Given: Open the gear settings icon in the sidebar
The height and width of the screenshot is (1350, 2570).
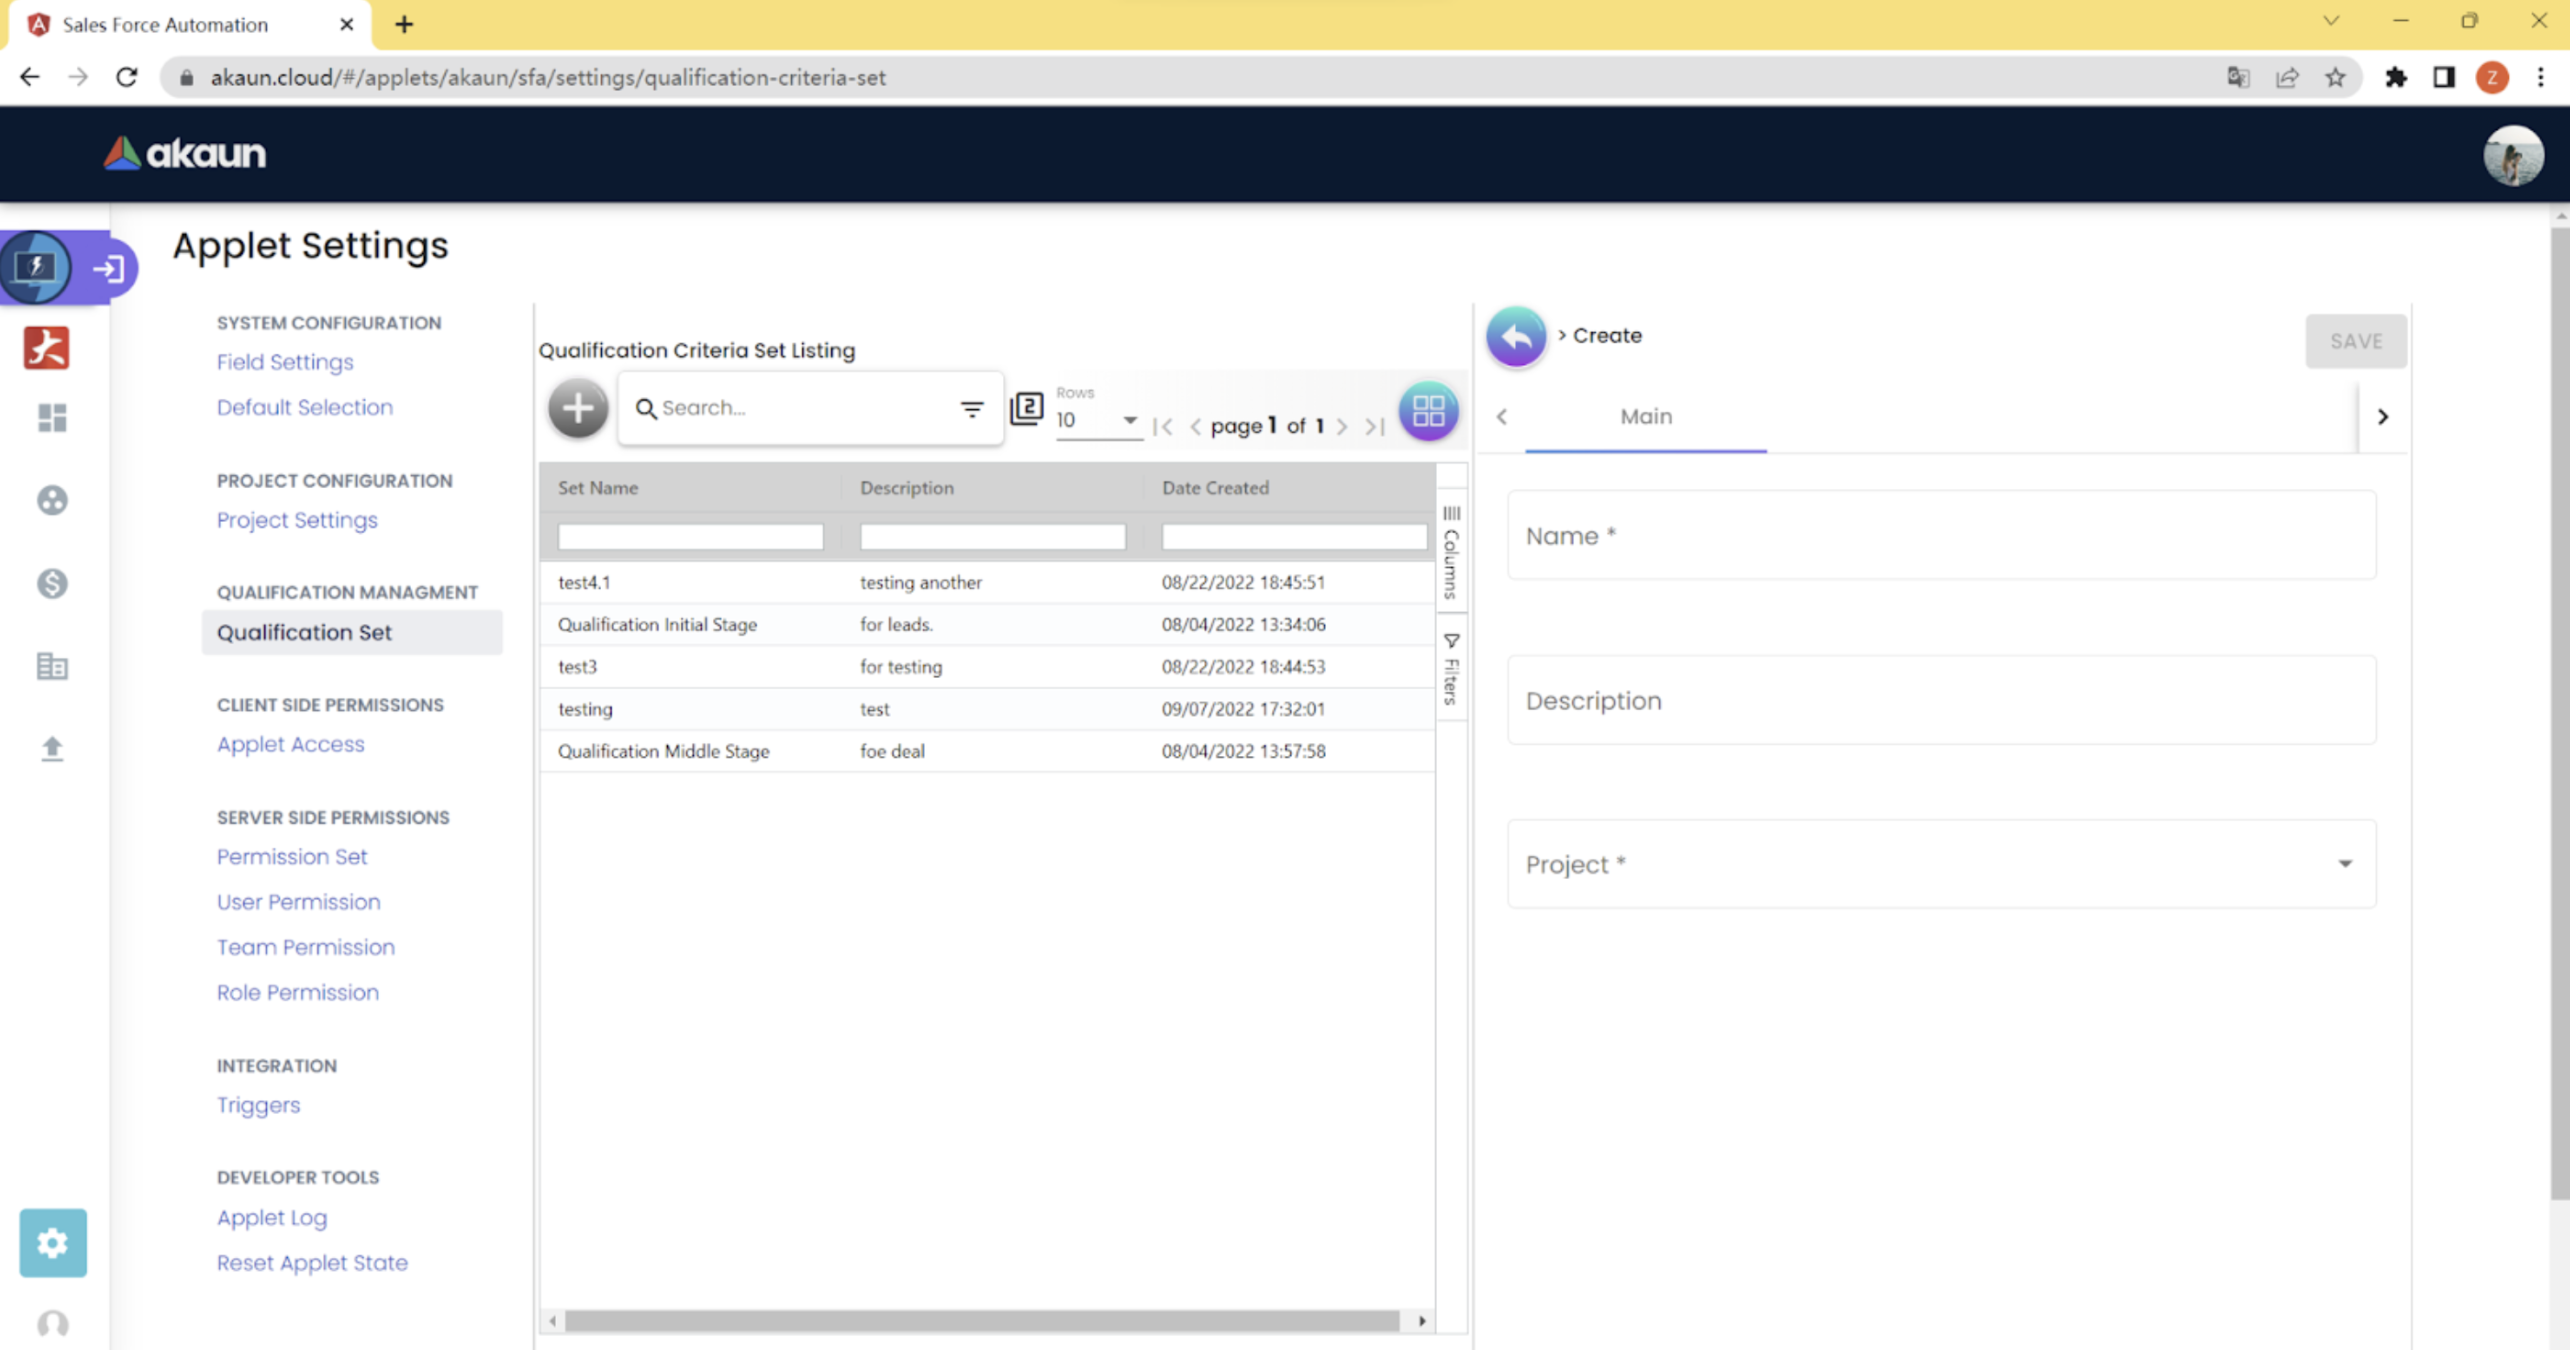Looking at the screenshot, I should coord(52,1242).
